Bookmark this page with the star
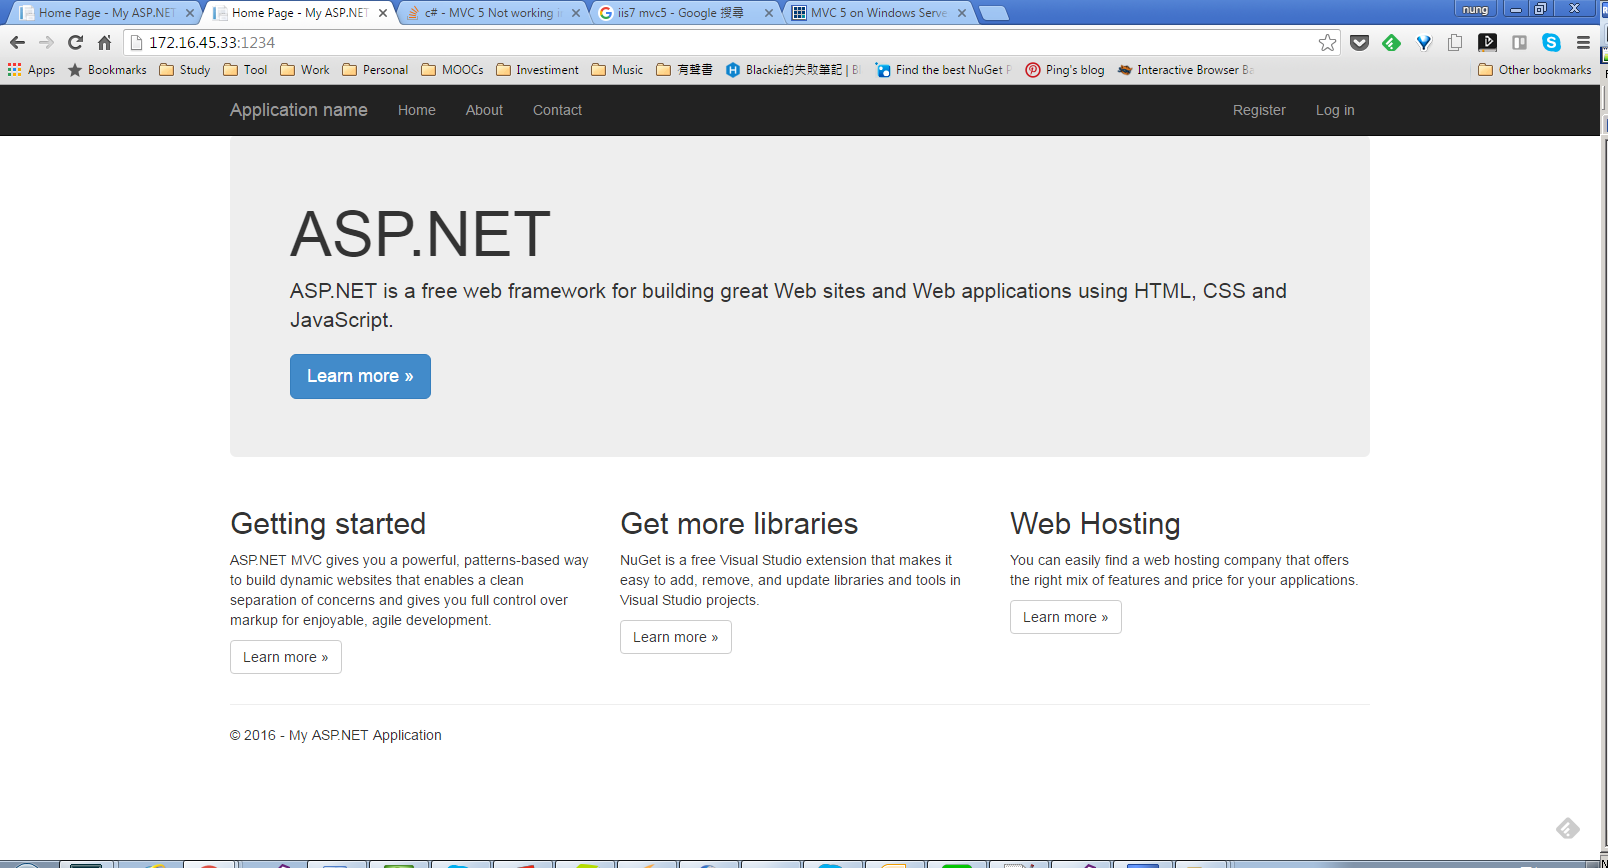This screenshot has width=1608, height=868. click(1327, 42)
